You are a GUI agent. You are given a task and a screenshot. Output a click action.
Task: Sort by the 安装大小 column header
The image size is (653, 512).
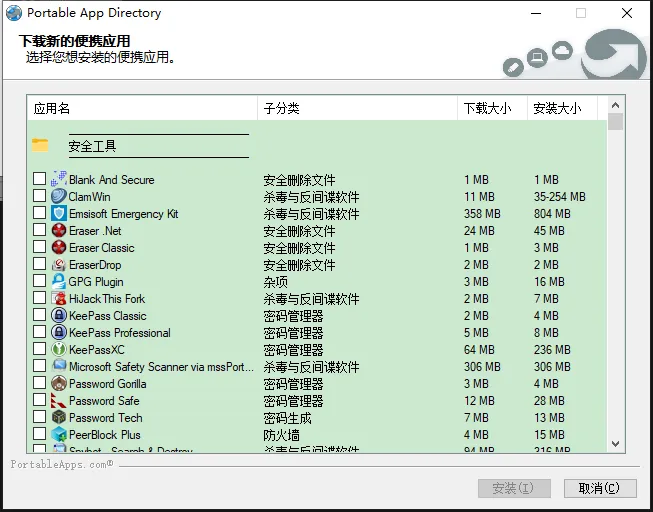tap(562, 108)
